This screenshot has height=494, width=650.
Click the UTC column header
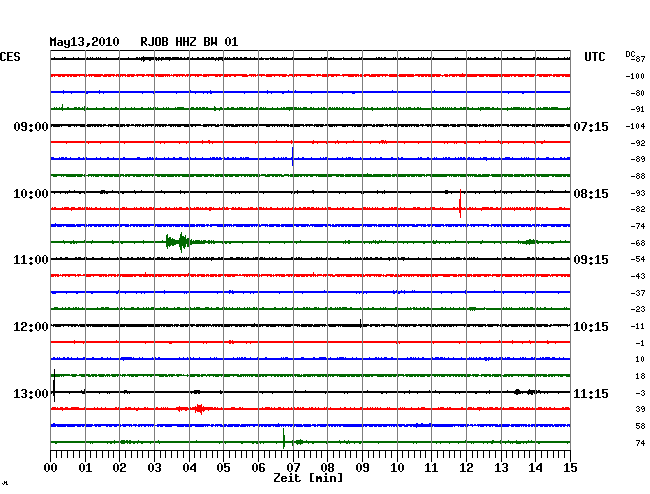[594, 57]
